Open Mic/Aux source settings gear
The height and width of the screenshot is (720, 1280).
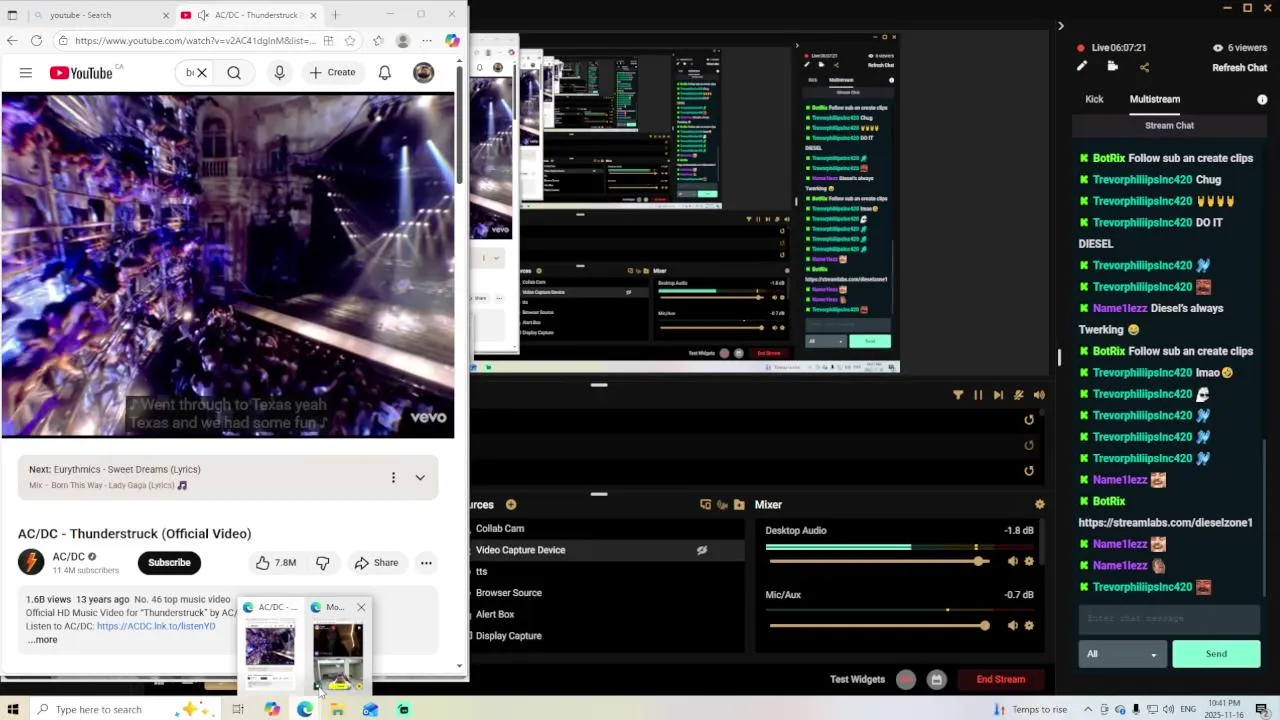[x=1029, y=626]
